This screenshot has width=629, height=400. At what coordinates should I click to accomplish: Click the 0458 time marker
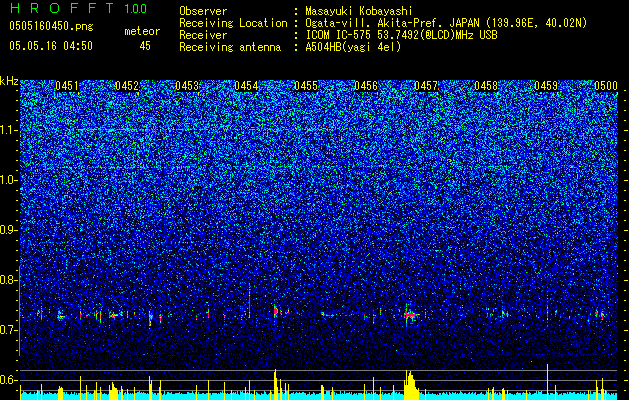coord(486,86)
